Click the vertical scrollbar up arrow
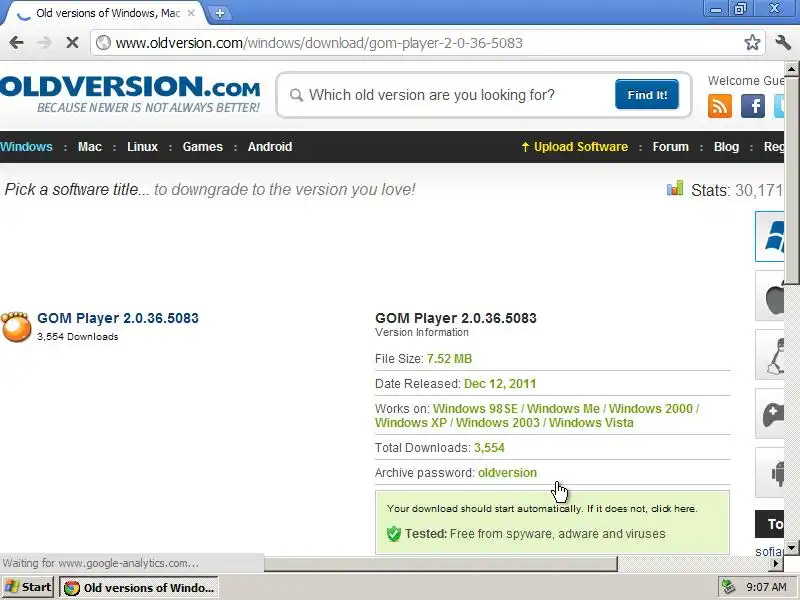Screen dimensions: 800x600 791,69
